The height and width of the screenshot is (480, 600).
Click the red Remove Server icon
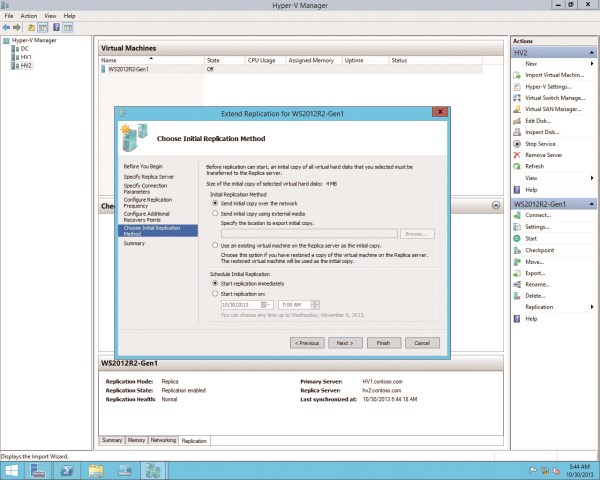(x=517, y=155)
